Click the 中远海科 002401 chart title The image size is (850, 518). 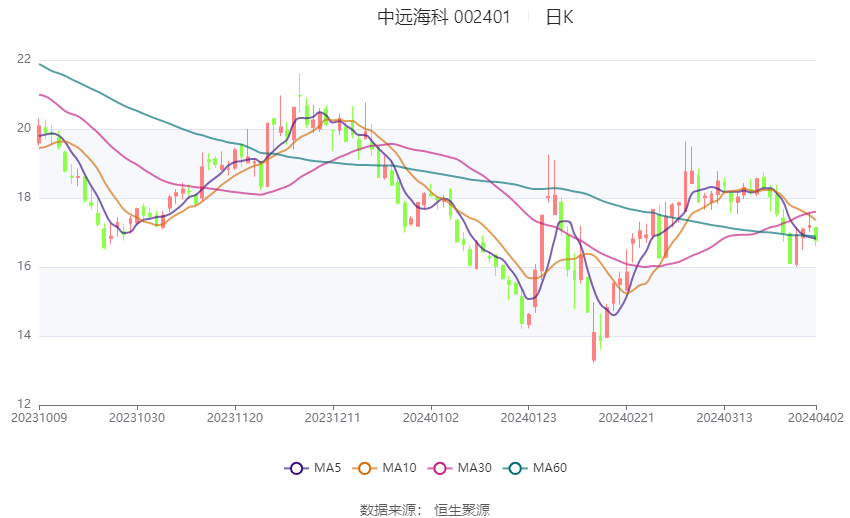[444, 17]
